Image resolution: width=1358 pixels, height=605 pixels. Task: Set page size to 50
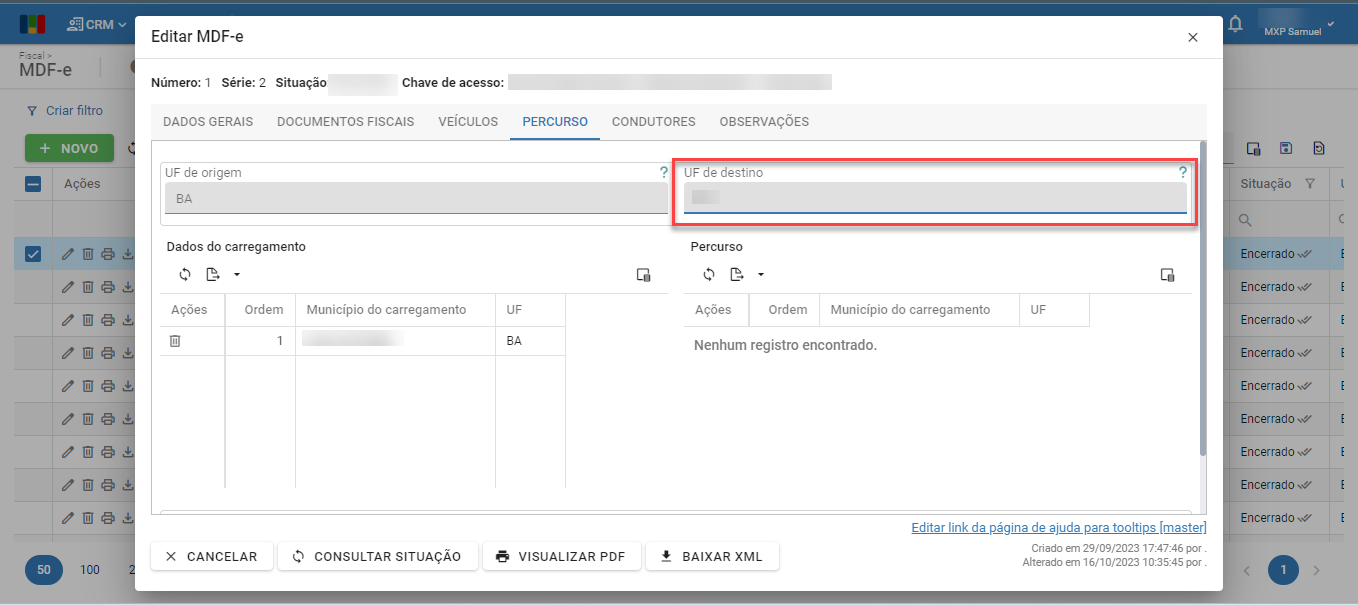(44, 570)
